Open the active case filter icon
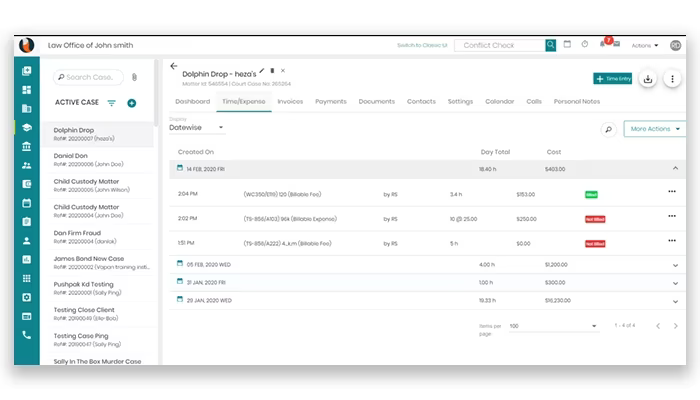The height and width of the screenshot is (400, 700). [112, 103]
